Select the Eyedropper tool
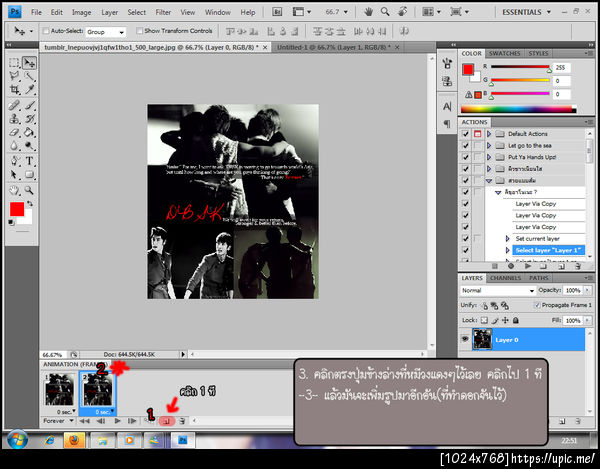The image size is (600, 469). tap(29, 90)
